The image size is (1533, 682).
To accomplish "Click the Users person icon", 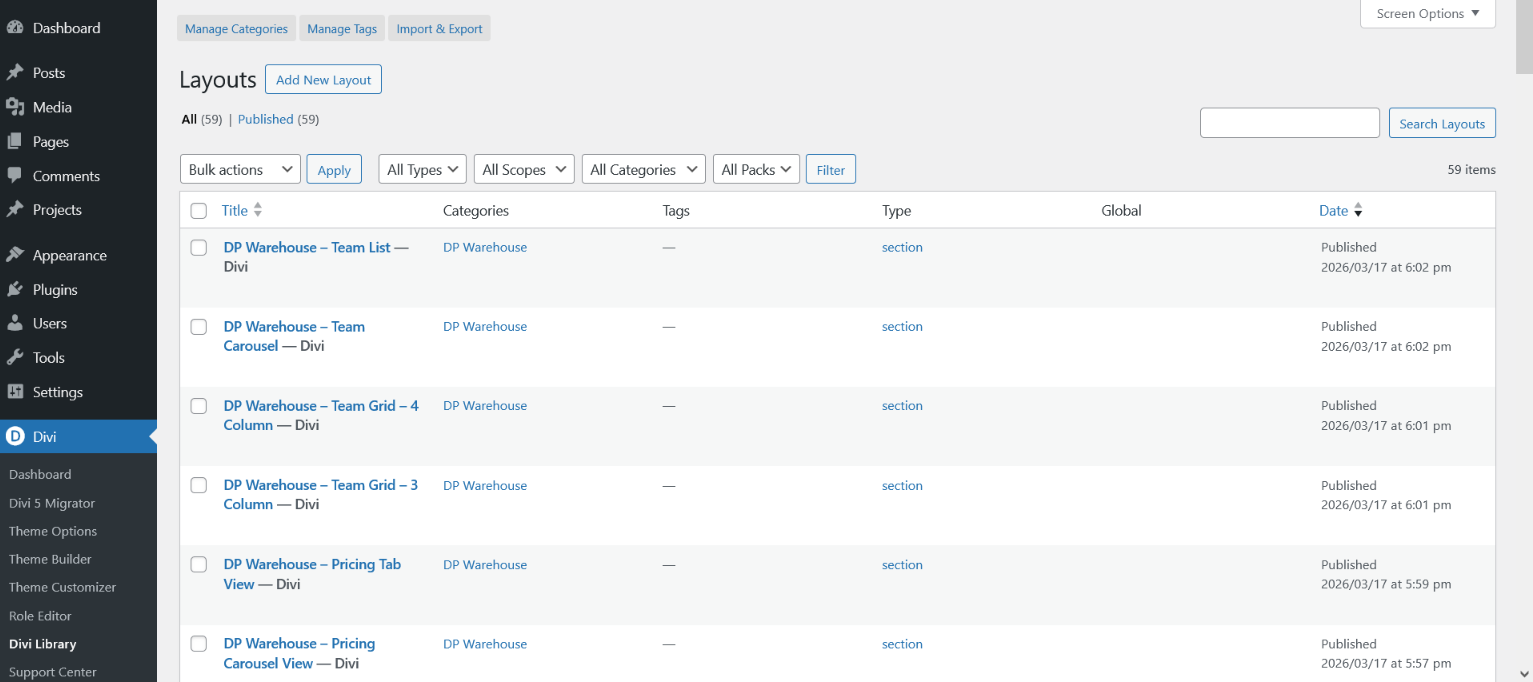I will pyautogui.click(x=15, y=323).
